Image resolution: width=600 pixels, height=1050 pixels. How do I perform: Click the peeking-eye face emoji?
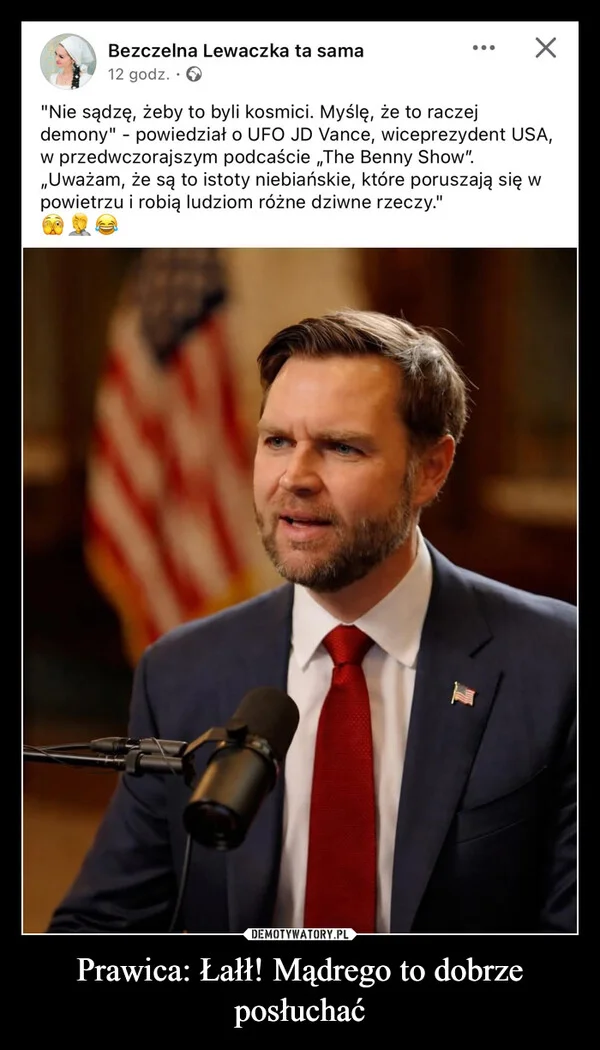[52, 224]
